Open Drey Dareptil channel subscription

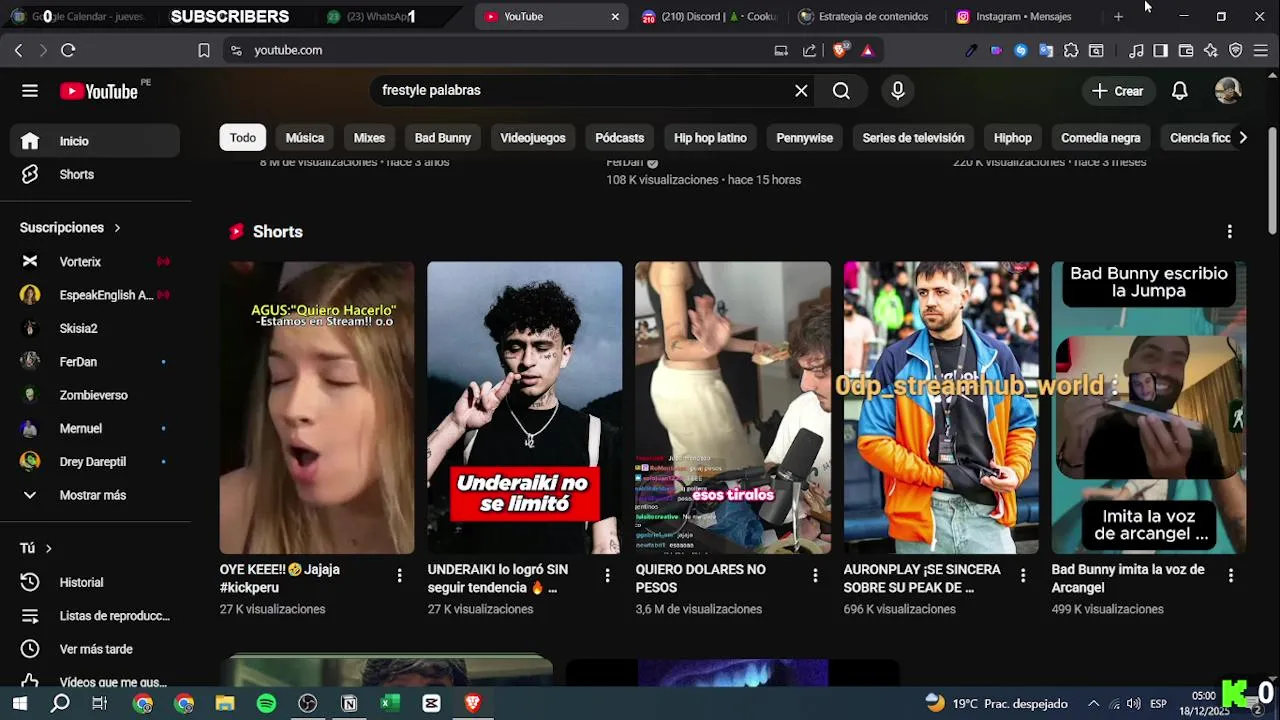pos(95,462)
